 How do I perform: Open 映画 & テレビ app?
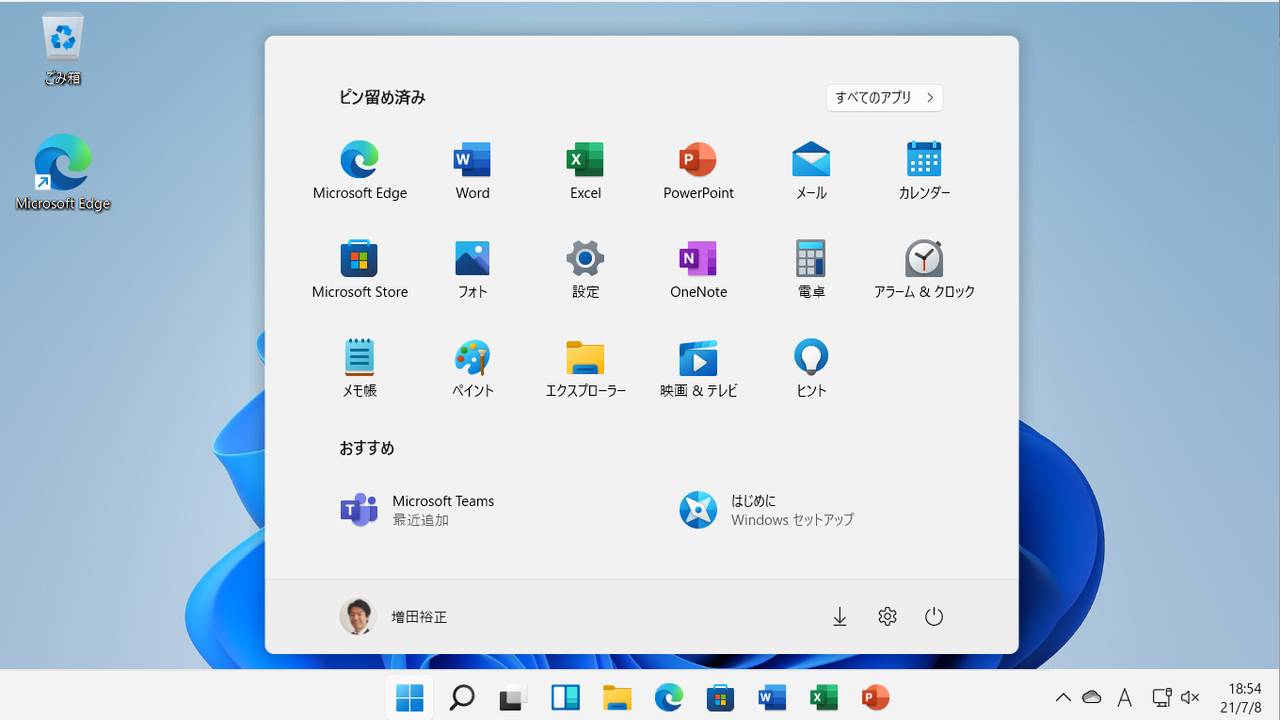[x=698, y=368]
